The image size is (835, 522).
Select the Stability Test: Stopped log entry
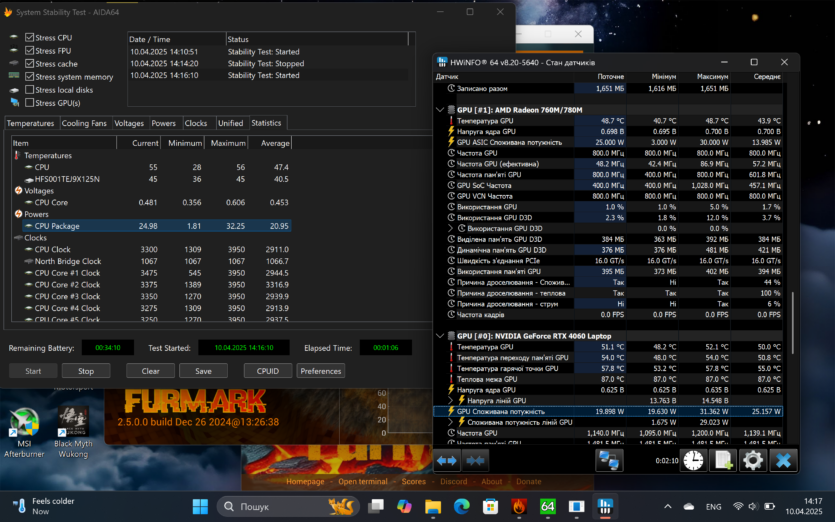click(x=269, y=63)
